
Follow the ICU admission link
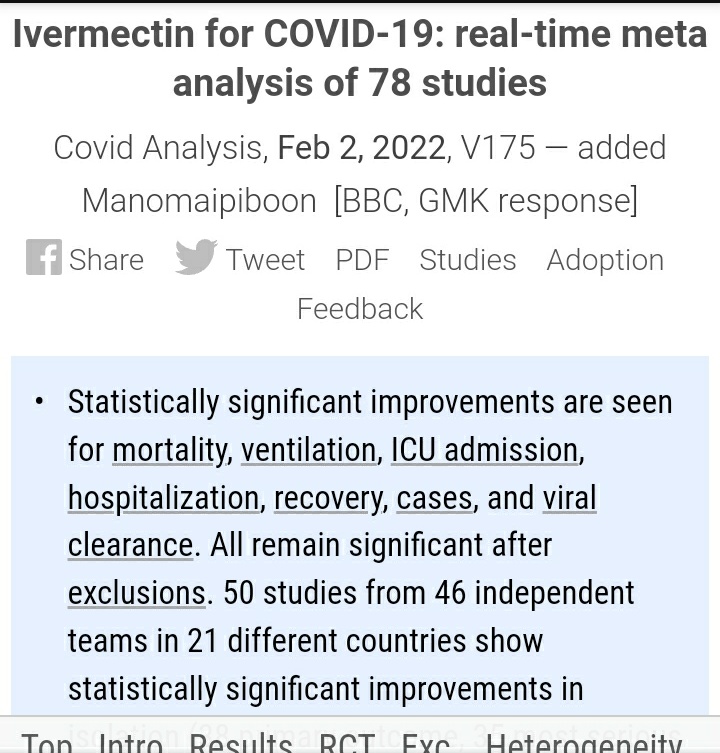pos(485,450)
